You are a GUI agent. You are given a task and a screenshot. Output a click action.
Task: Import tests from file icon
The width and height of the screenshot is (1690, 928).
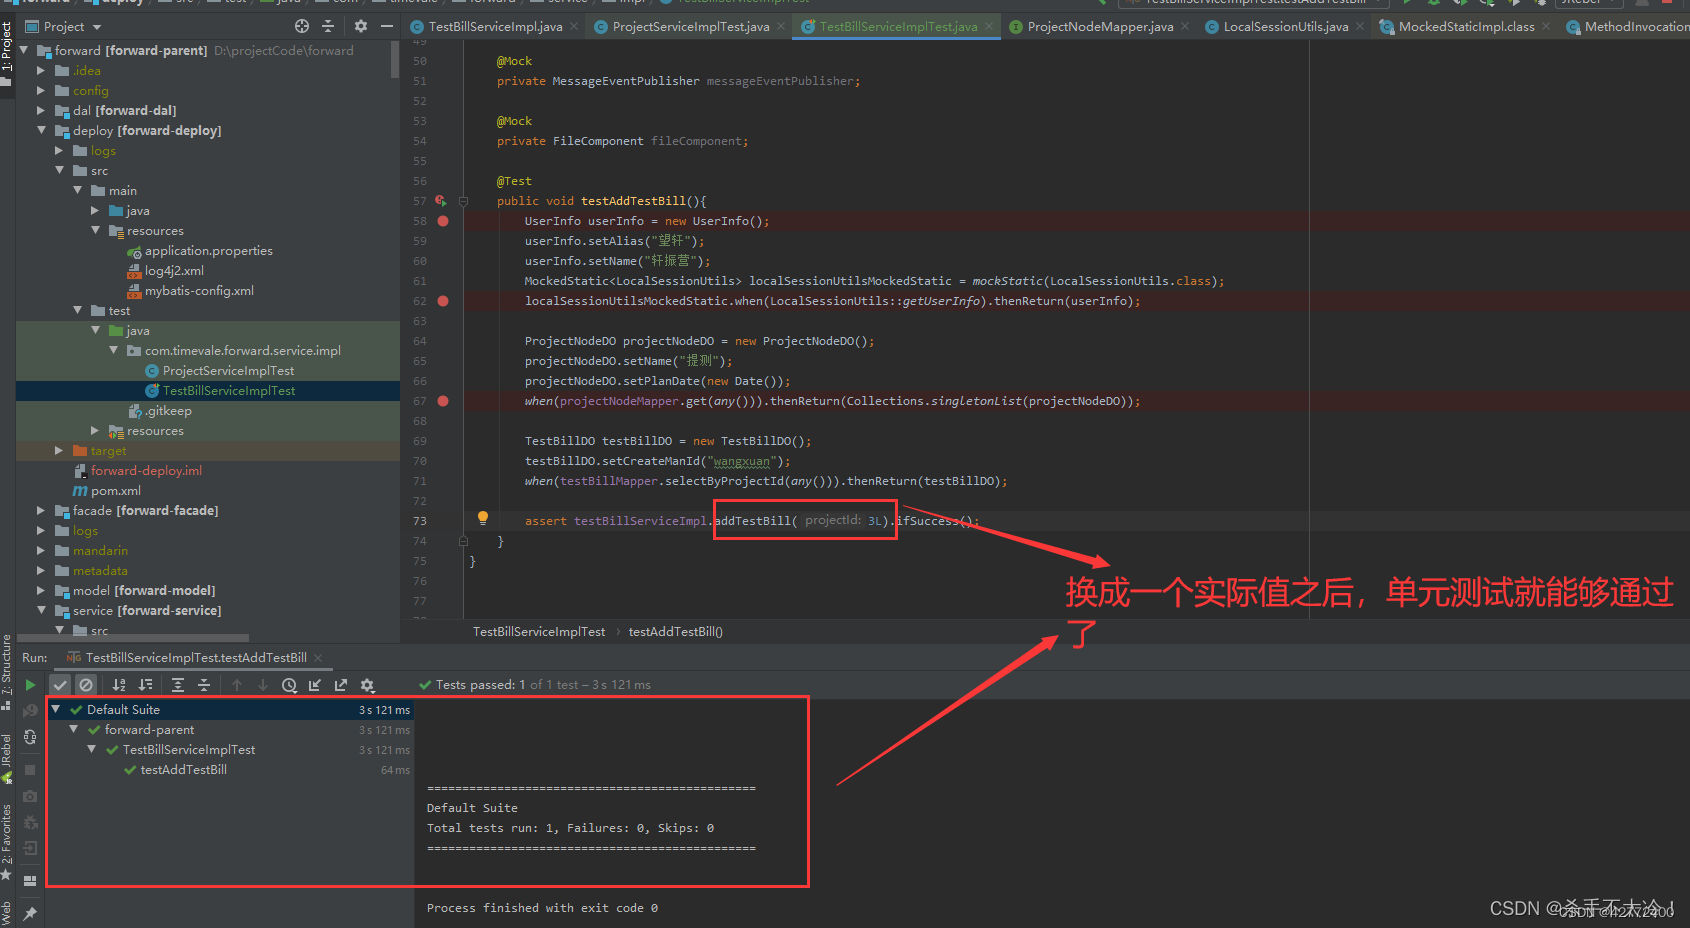pos(315,685)
